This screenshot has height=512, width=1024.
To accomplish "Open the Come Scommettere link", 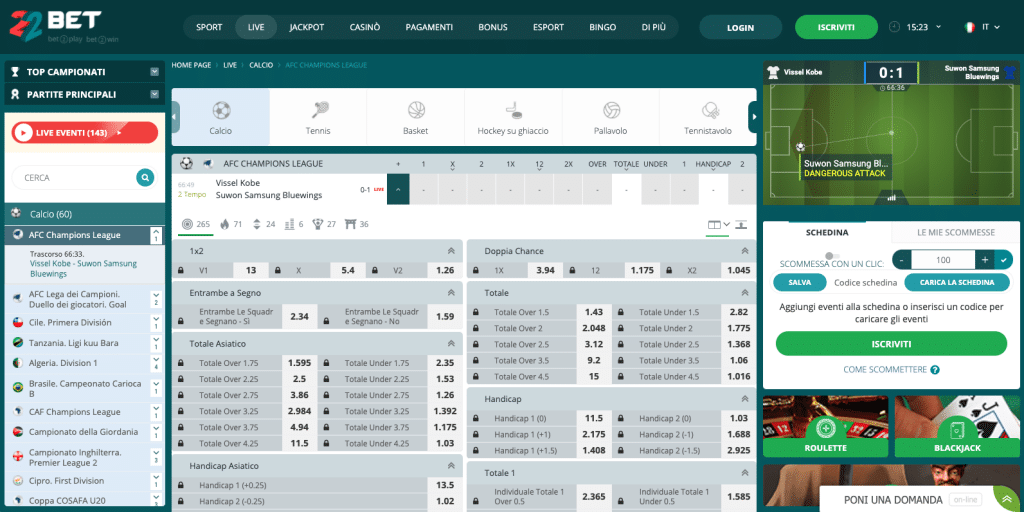I will 885,370.
